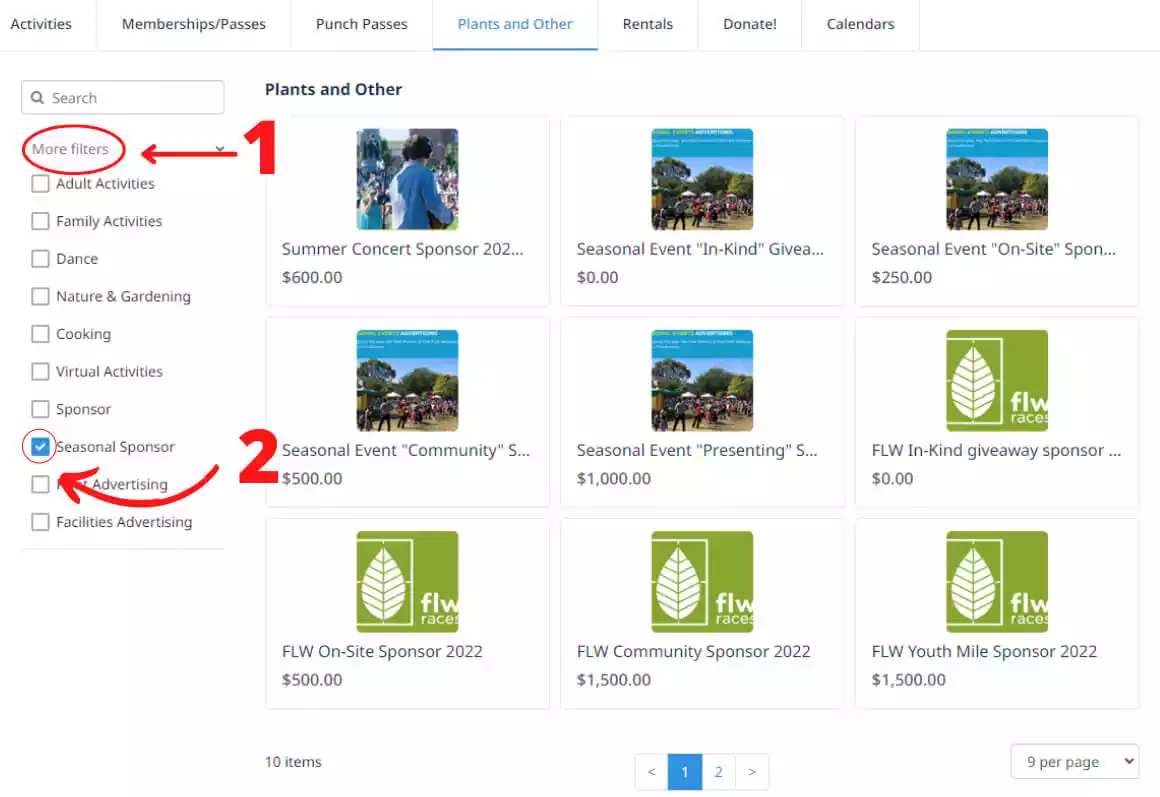This screenshot has height=797, width=1160.
Task: Click the Plants and Other heading
Action: (334, 90)
